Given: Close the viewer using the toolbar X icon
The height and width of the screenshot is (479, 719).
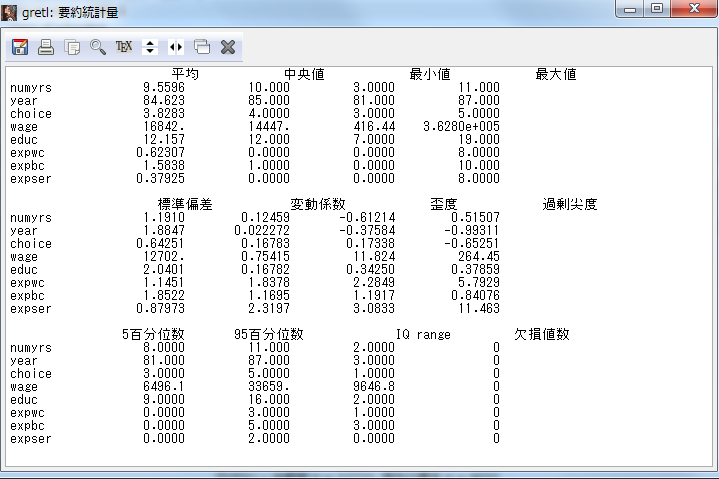Looking at the screenshot, I should [228, 47].
